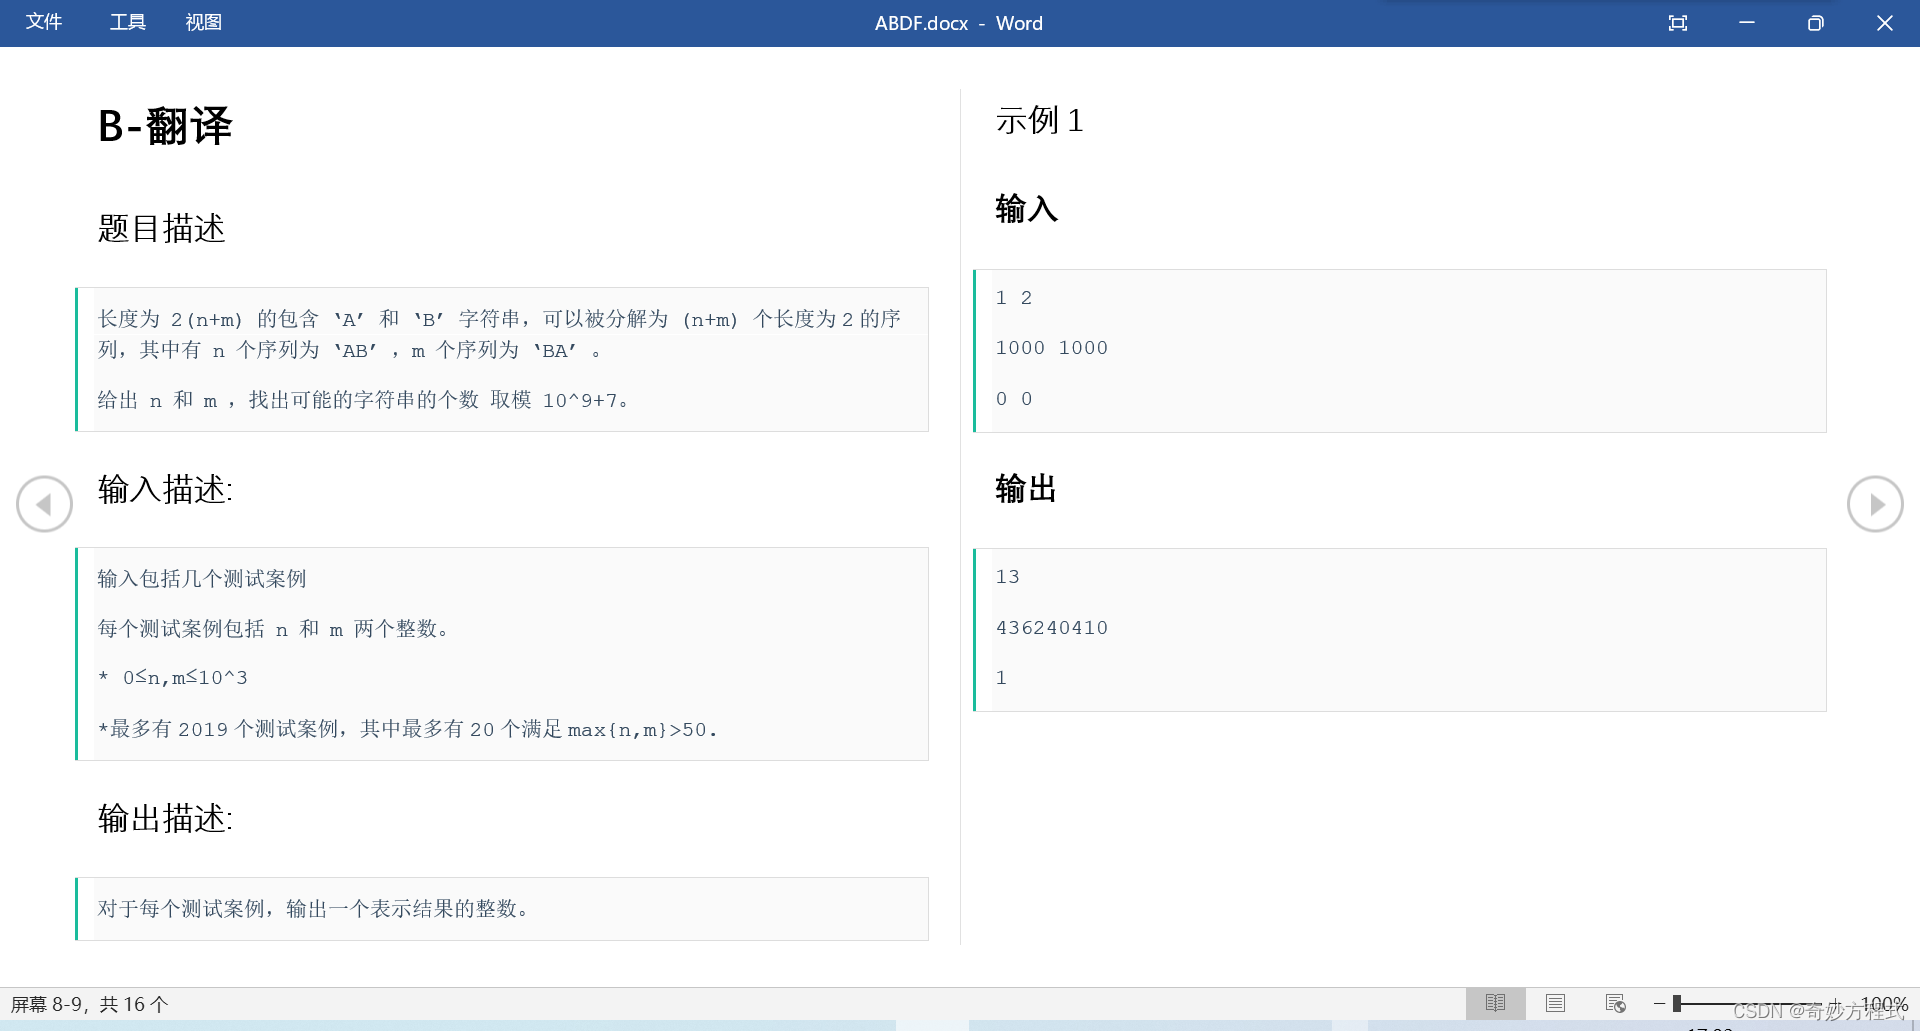Click the bold 输出 heading
The image size is (1920, 1031).
(1027, 488)
